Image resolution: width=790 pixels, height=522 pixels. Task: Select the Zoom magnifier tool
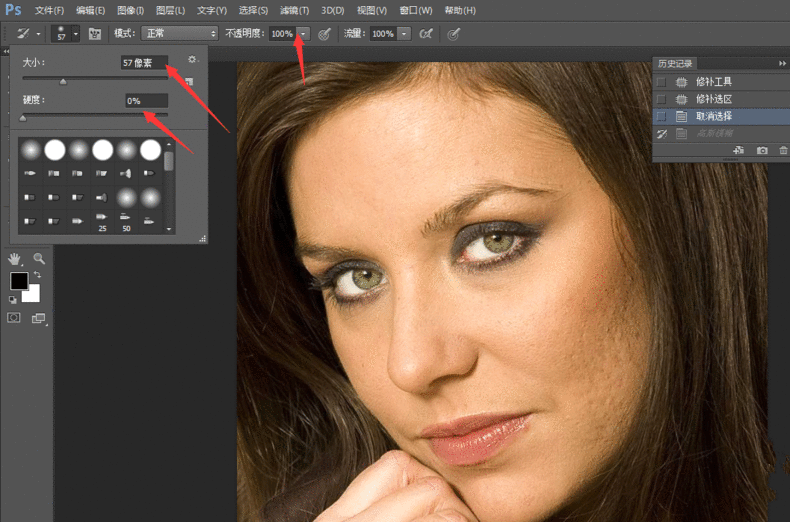click(x=39, y=259)
